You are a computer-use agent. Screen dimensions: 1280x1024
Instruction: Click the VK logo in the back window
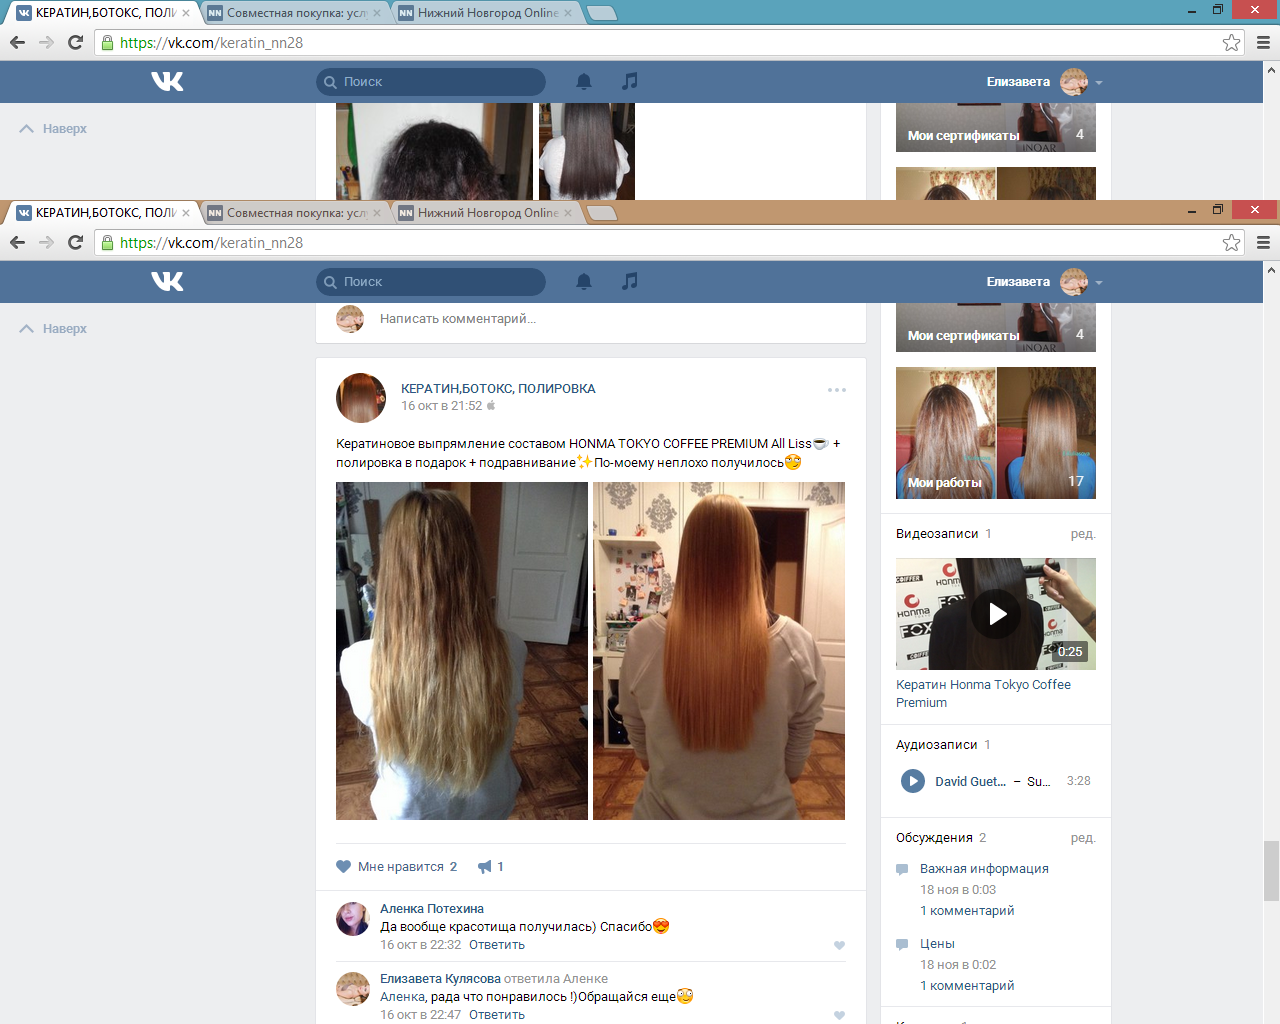pyautogui.click(x=167, y=82)
